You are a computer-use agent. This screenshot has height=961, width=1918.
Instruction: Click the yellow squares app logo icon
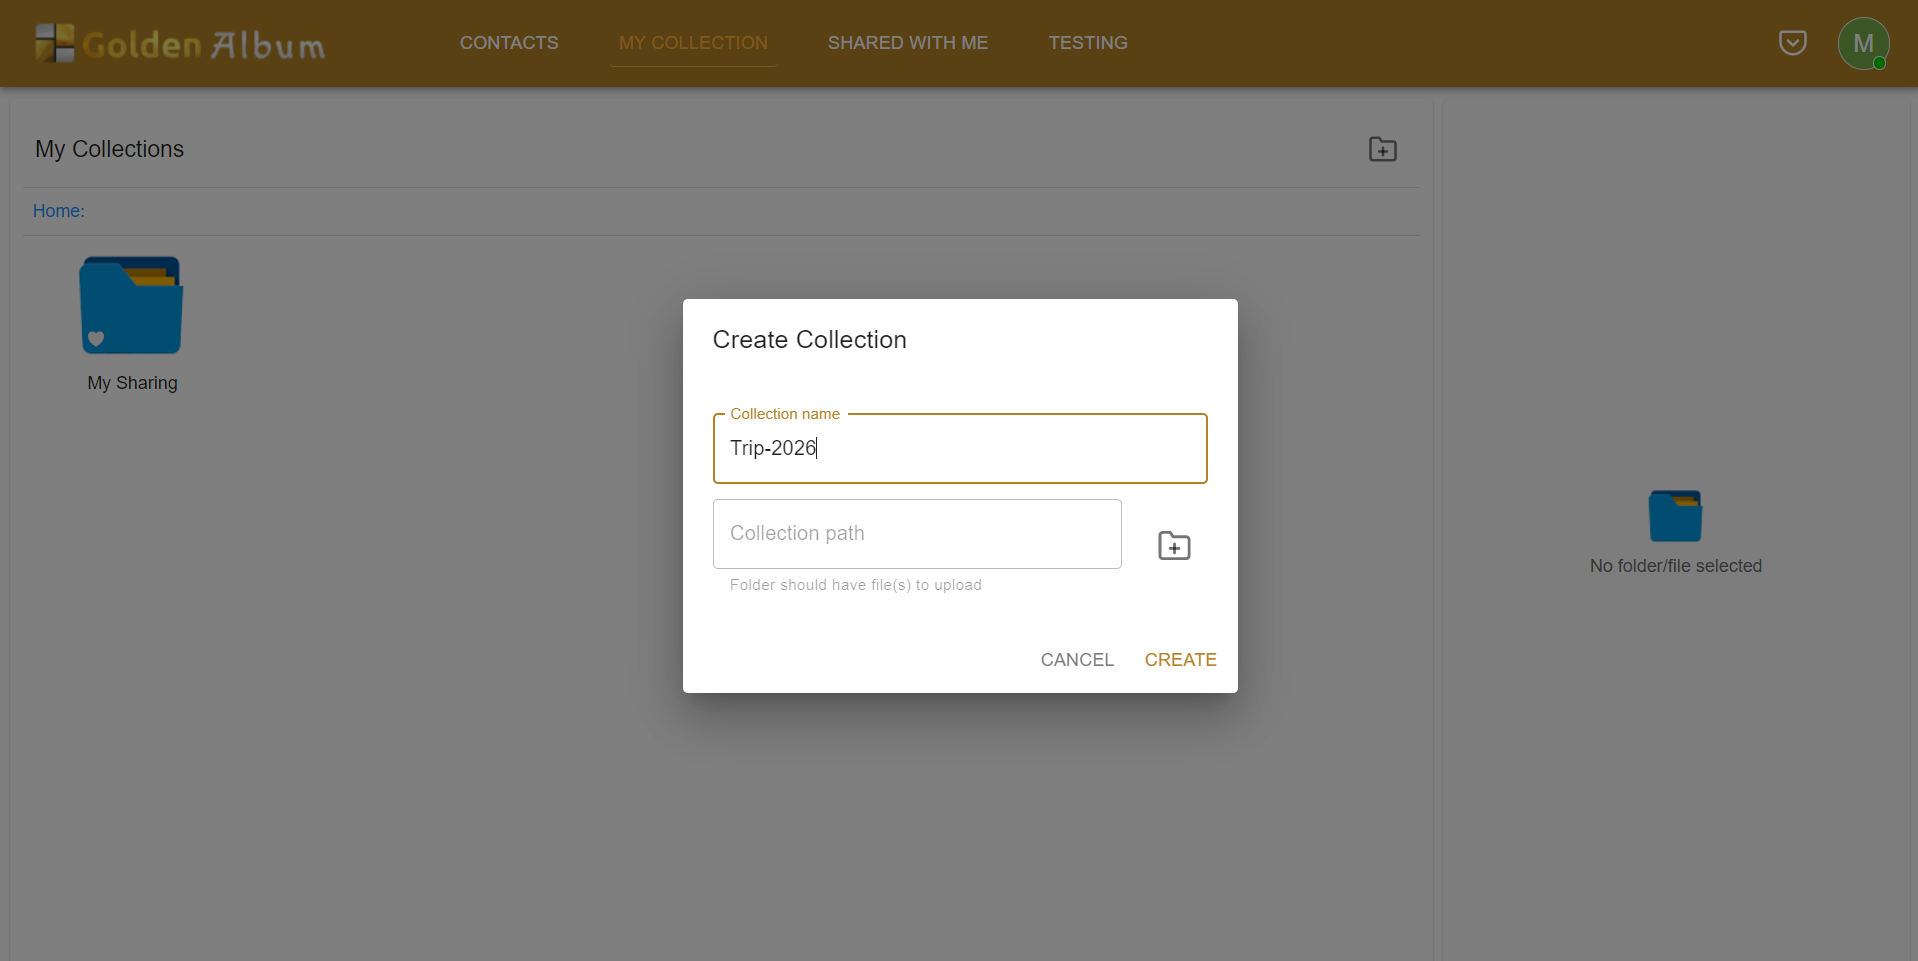pyautogui.click(x=54, y=43)
